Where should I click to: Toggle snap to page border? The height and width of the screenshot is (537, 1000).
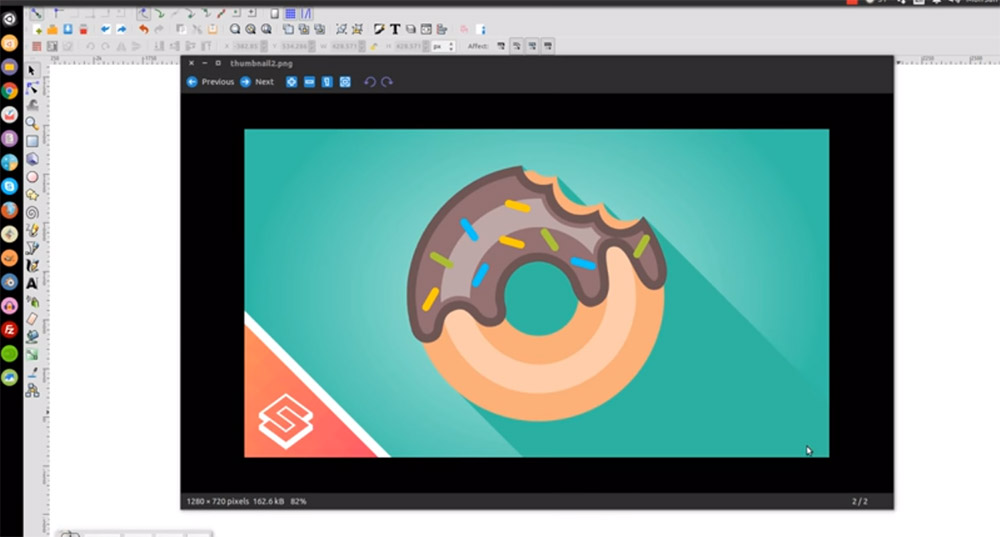click(274, 13)
